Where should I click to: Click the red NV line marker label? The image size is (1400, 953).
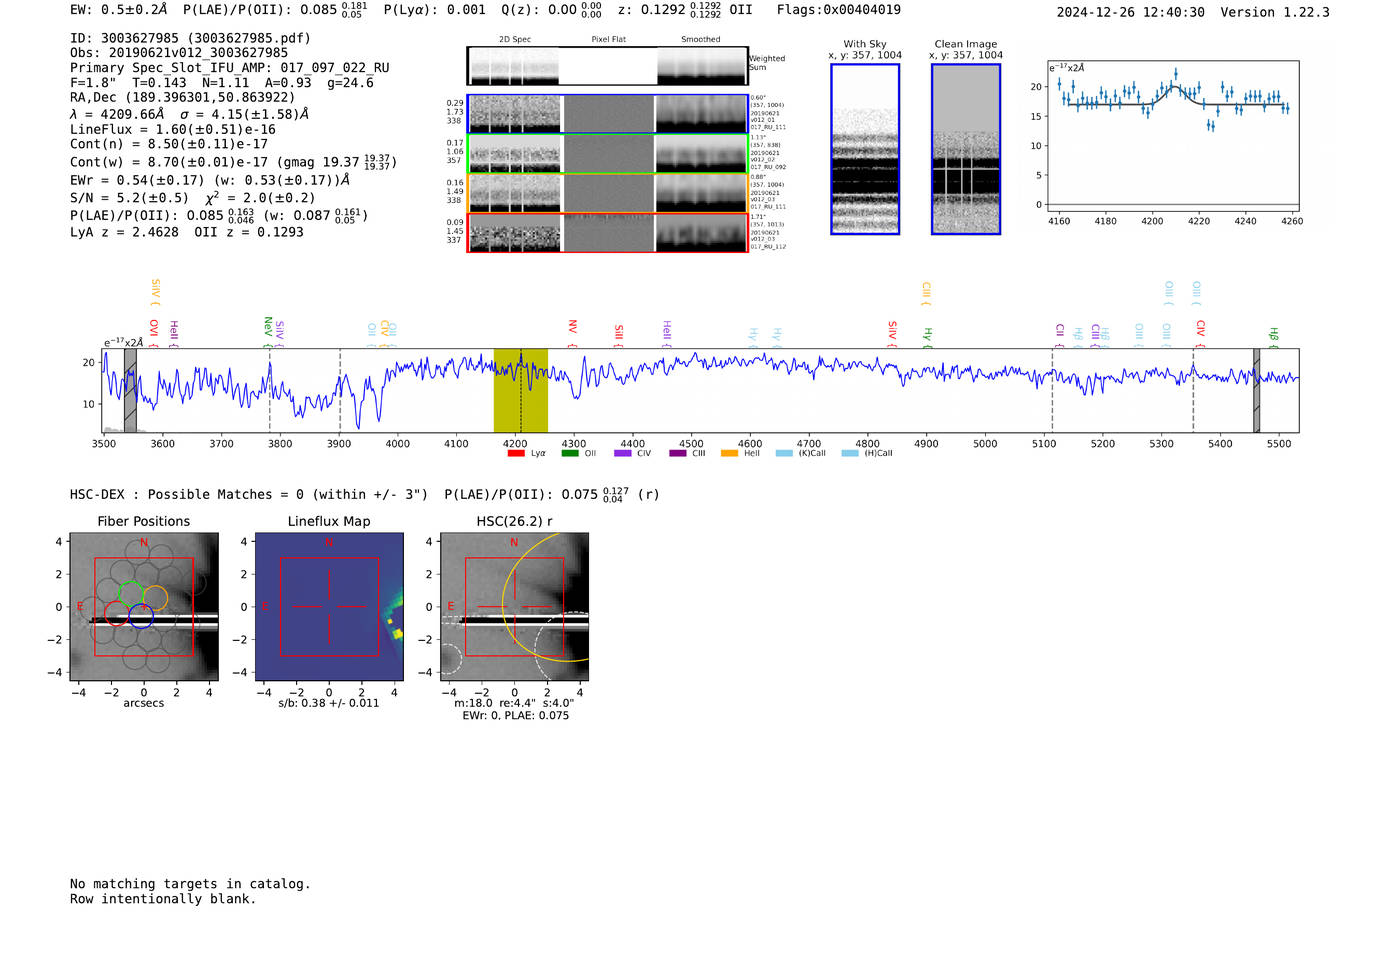tap(573, 333)
